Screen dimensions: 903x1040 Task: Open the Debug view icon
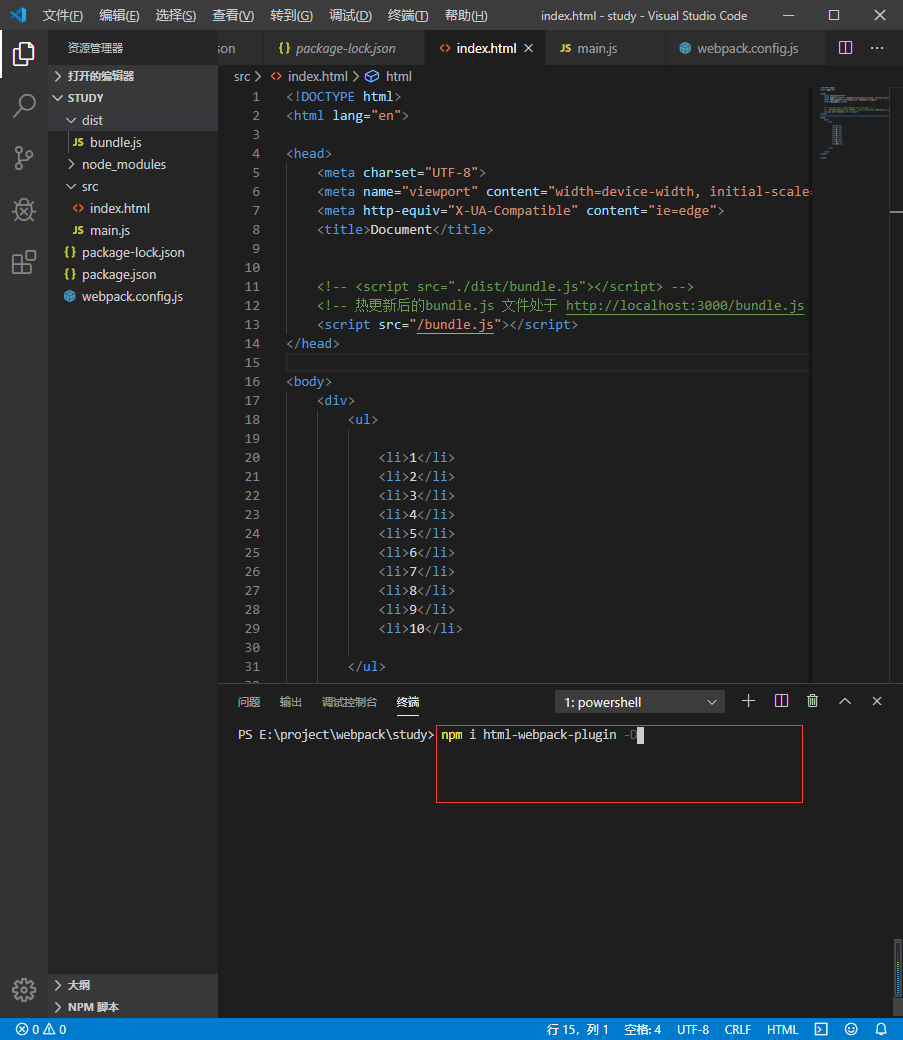tap(24, 210)
